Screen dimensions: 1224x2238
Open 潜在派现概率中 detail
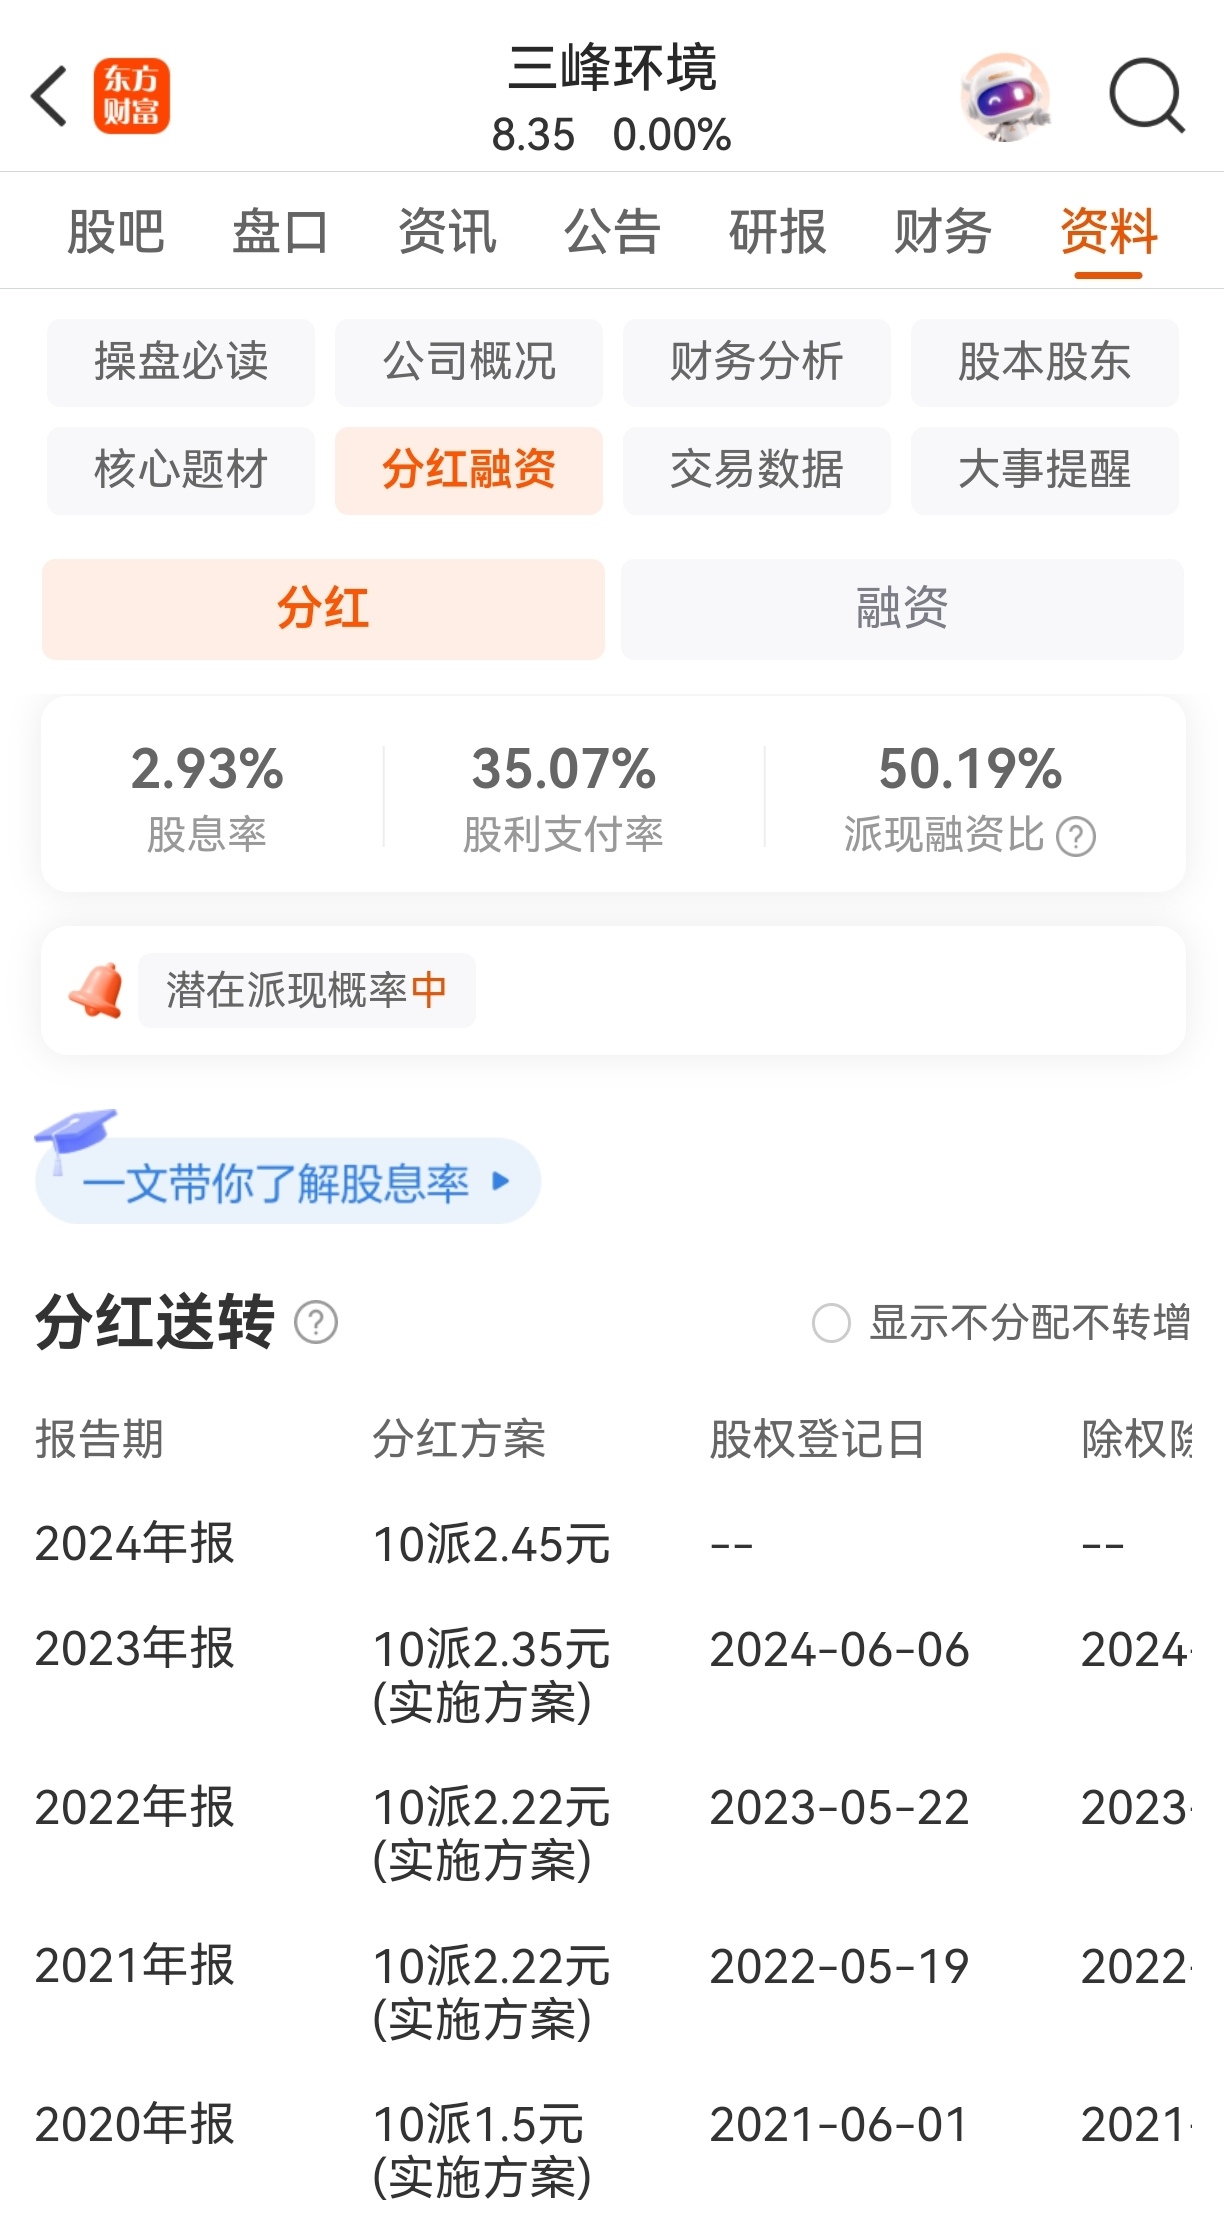pos(306,990)
